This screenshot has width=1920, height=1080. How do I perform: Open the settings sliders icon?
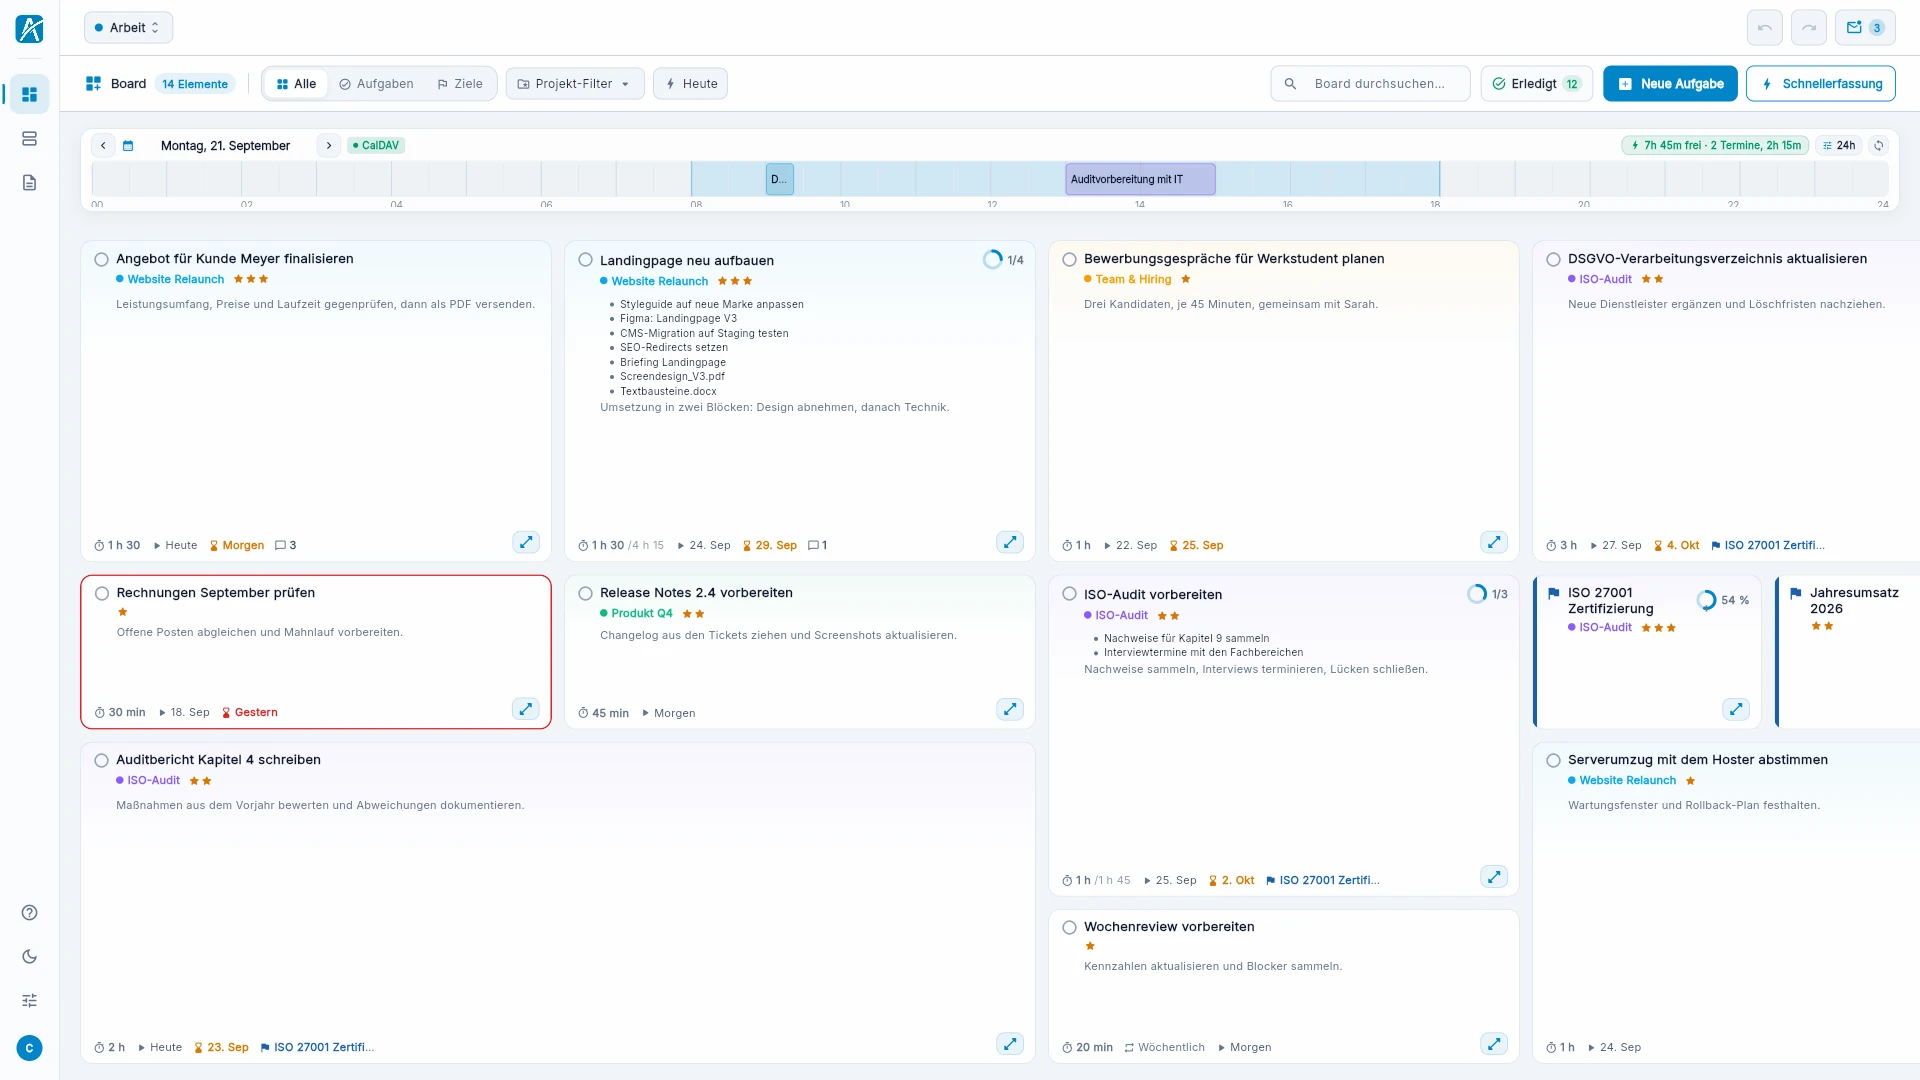pos(29,1000)
